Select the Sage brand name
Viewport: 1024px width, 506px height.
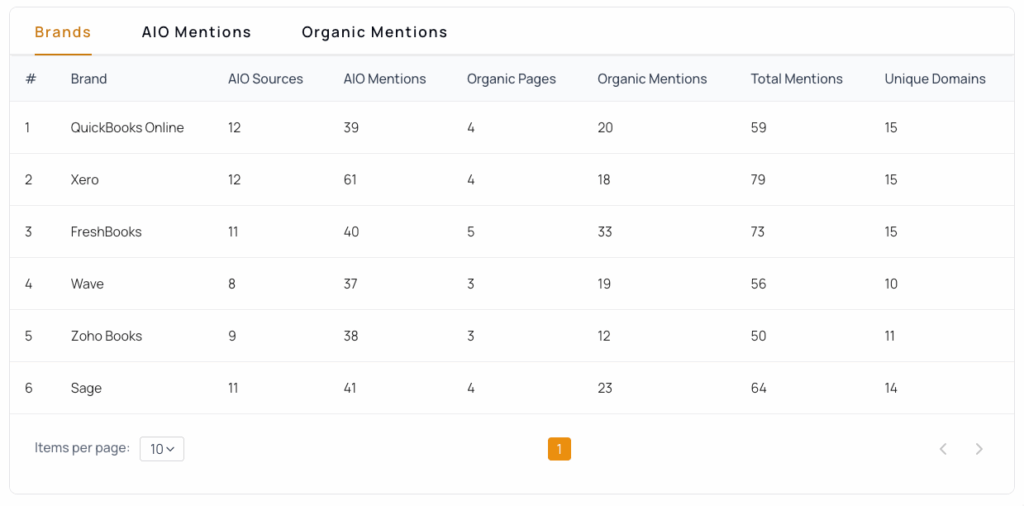coord(86,388)
